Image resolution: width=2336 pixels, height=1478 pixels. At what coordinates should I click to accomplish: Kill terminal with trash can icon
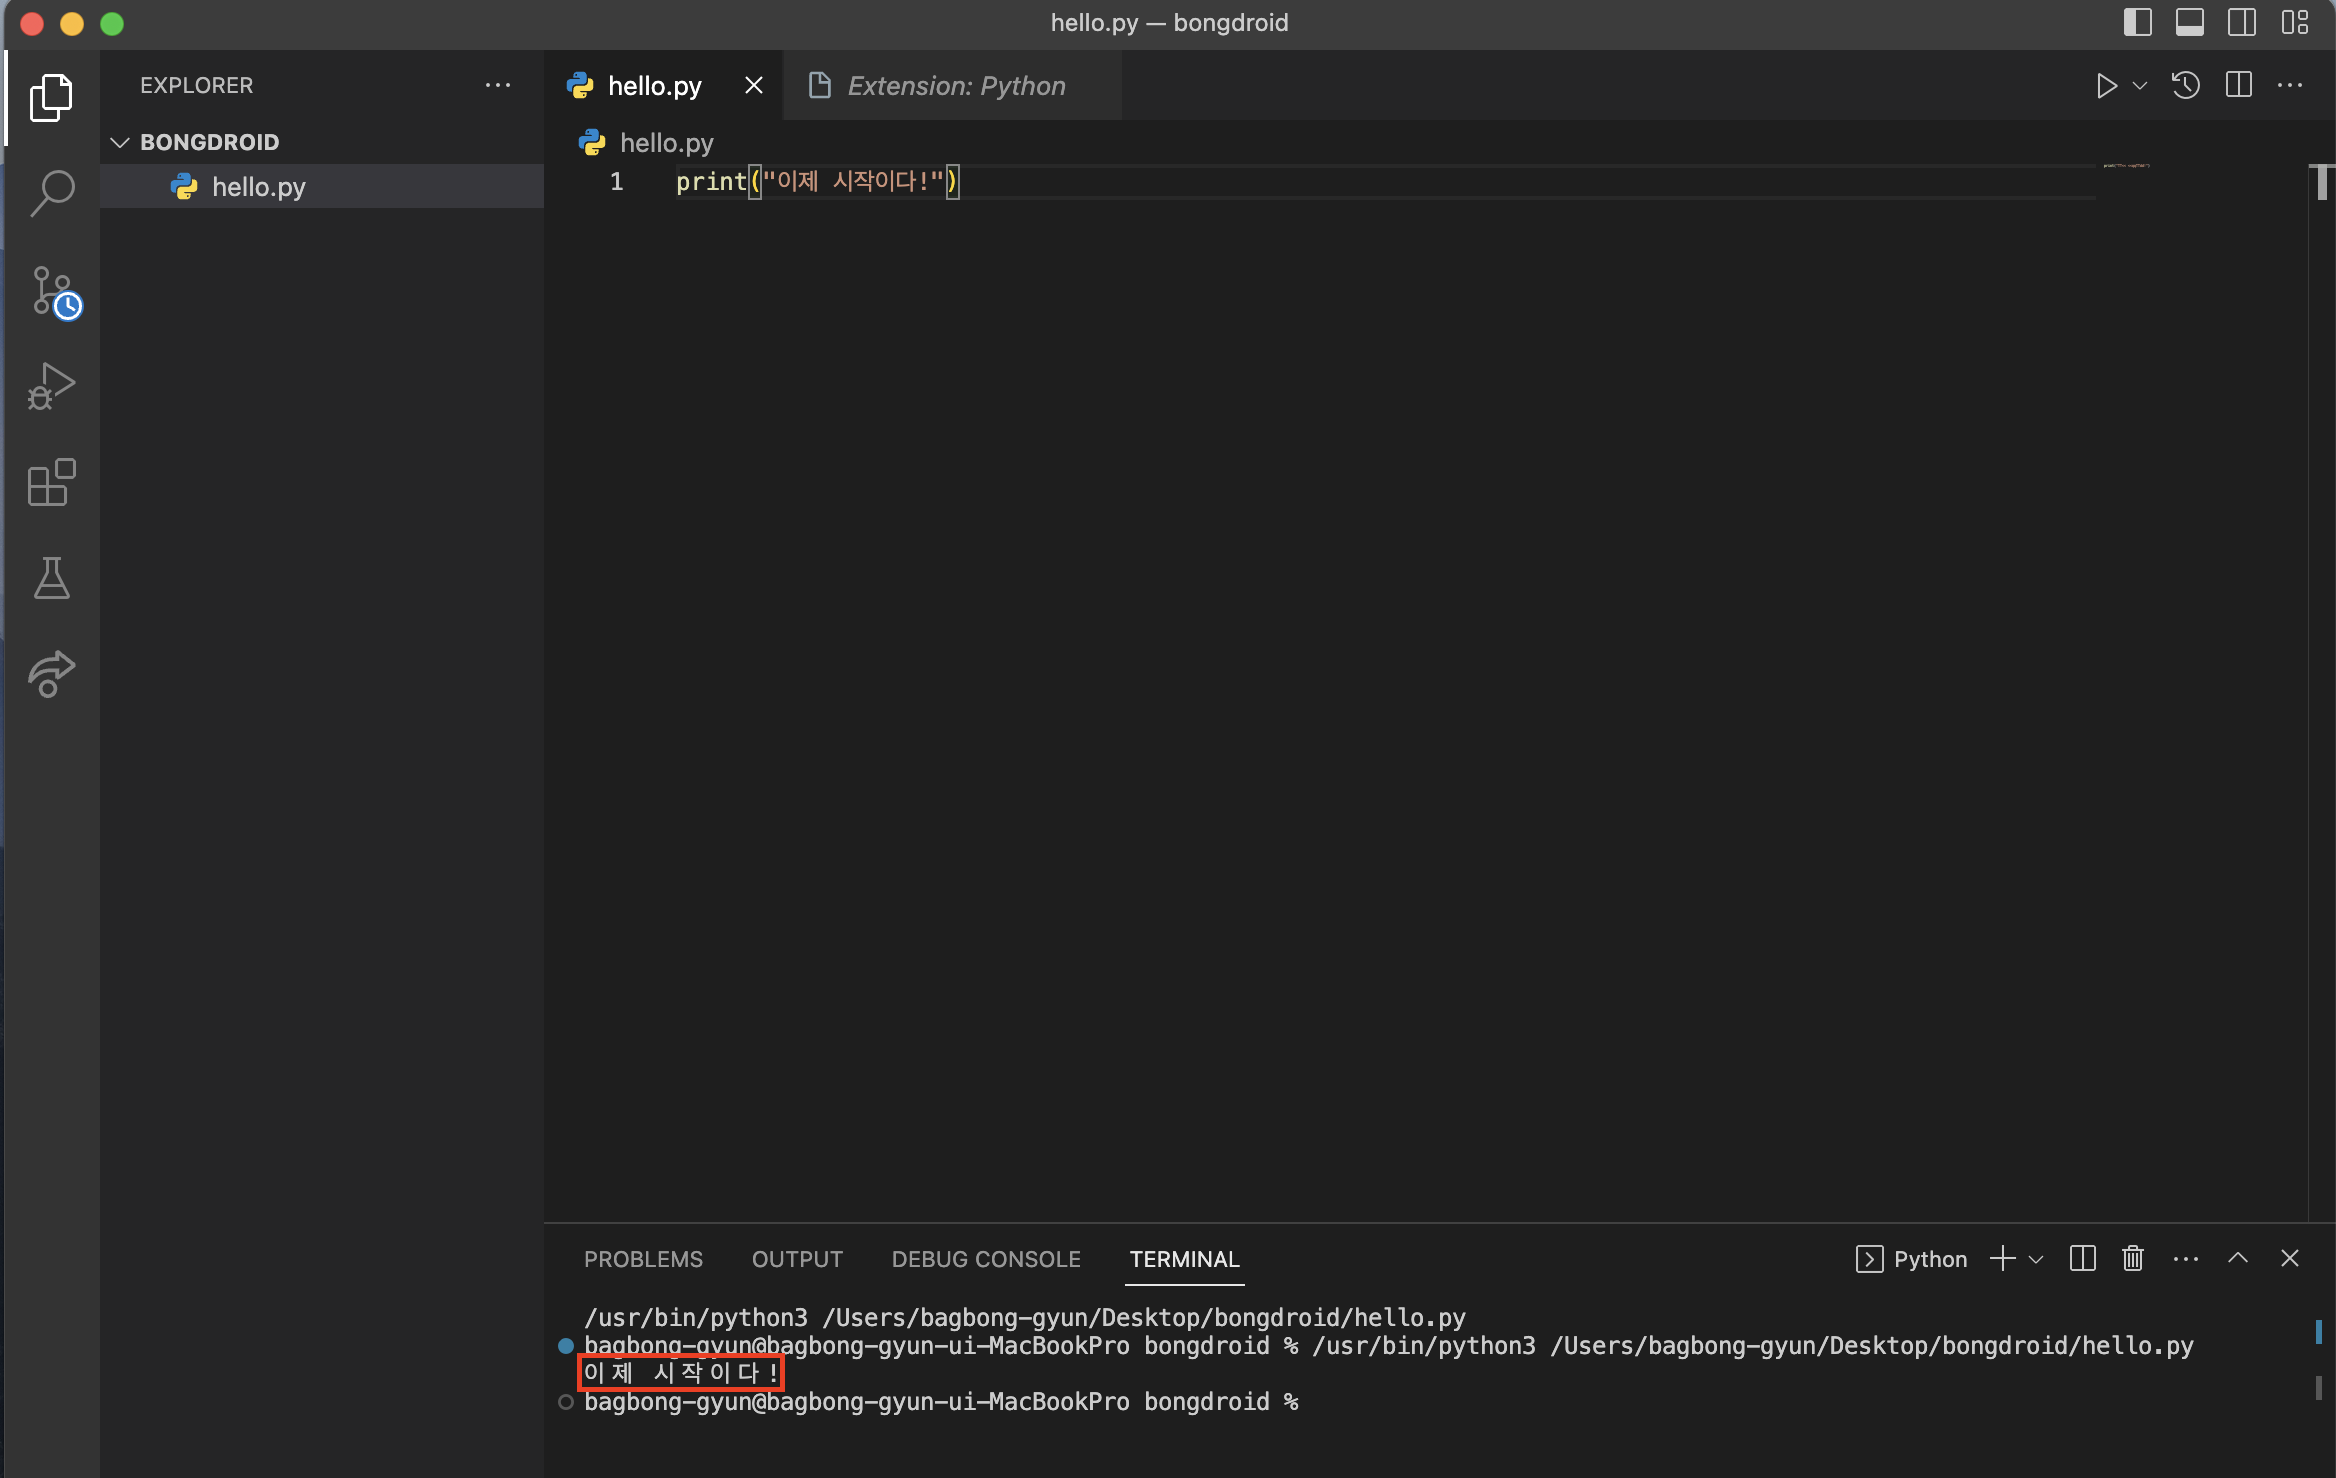(x=2133, y=1258)
